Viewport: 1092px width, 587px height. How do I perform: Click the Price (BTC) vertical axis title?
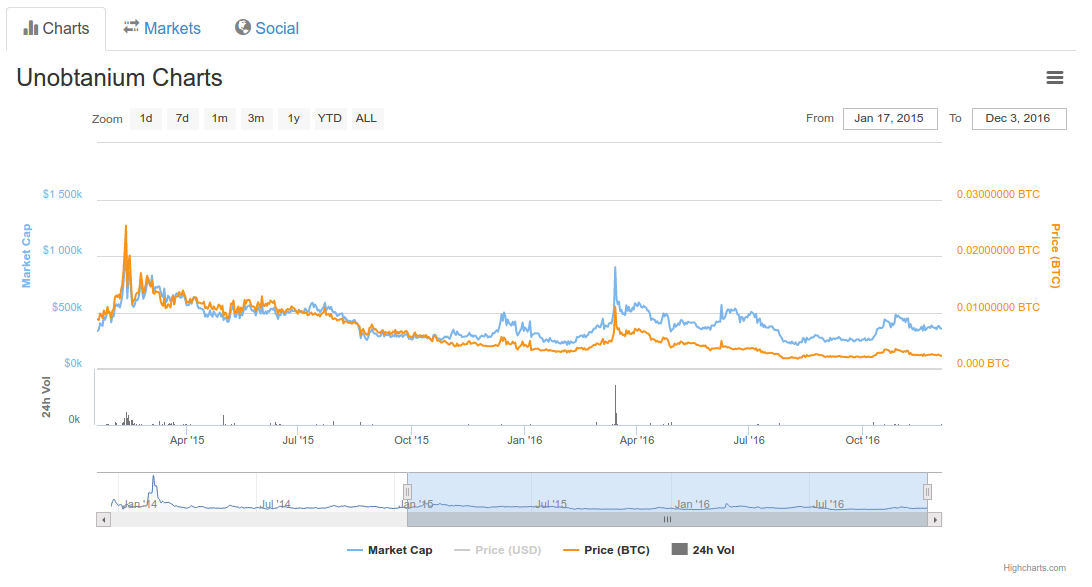tap(1056, 256)
